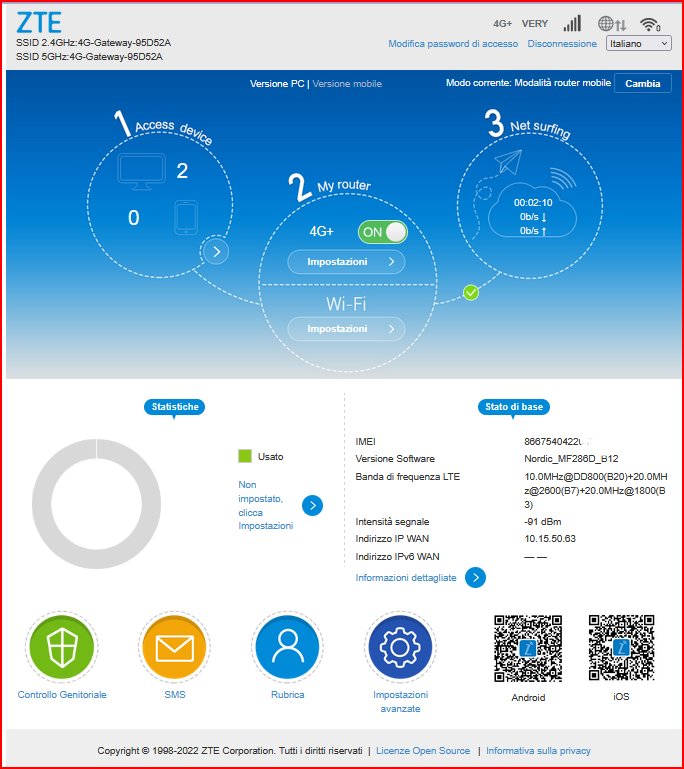The height and width of the screenshot is (769, 684).
Task: Open Informazioni dettagliate arrow button
Action: point(476,577)
